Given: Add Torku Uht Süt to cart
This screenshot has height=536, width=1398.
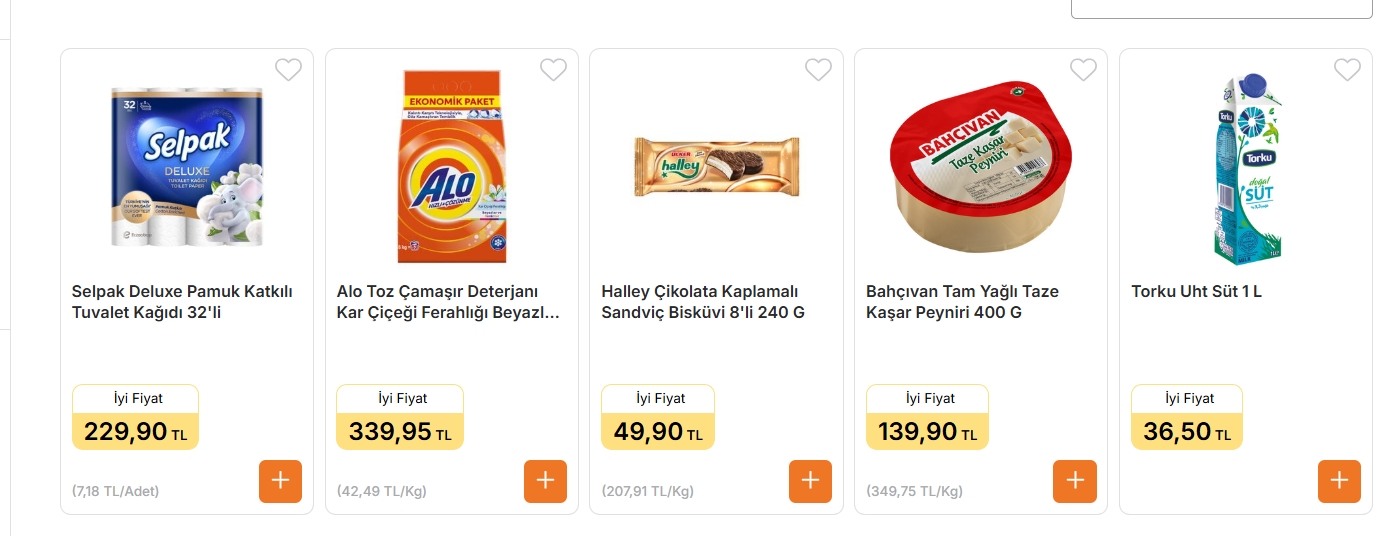Looking at the screenshot, I should pos(1339,481).
